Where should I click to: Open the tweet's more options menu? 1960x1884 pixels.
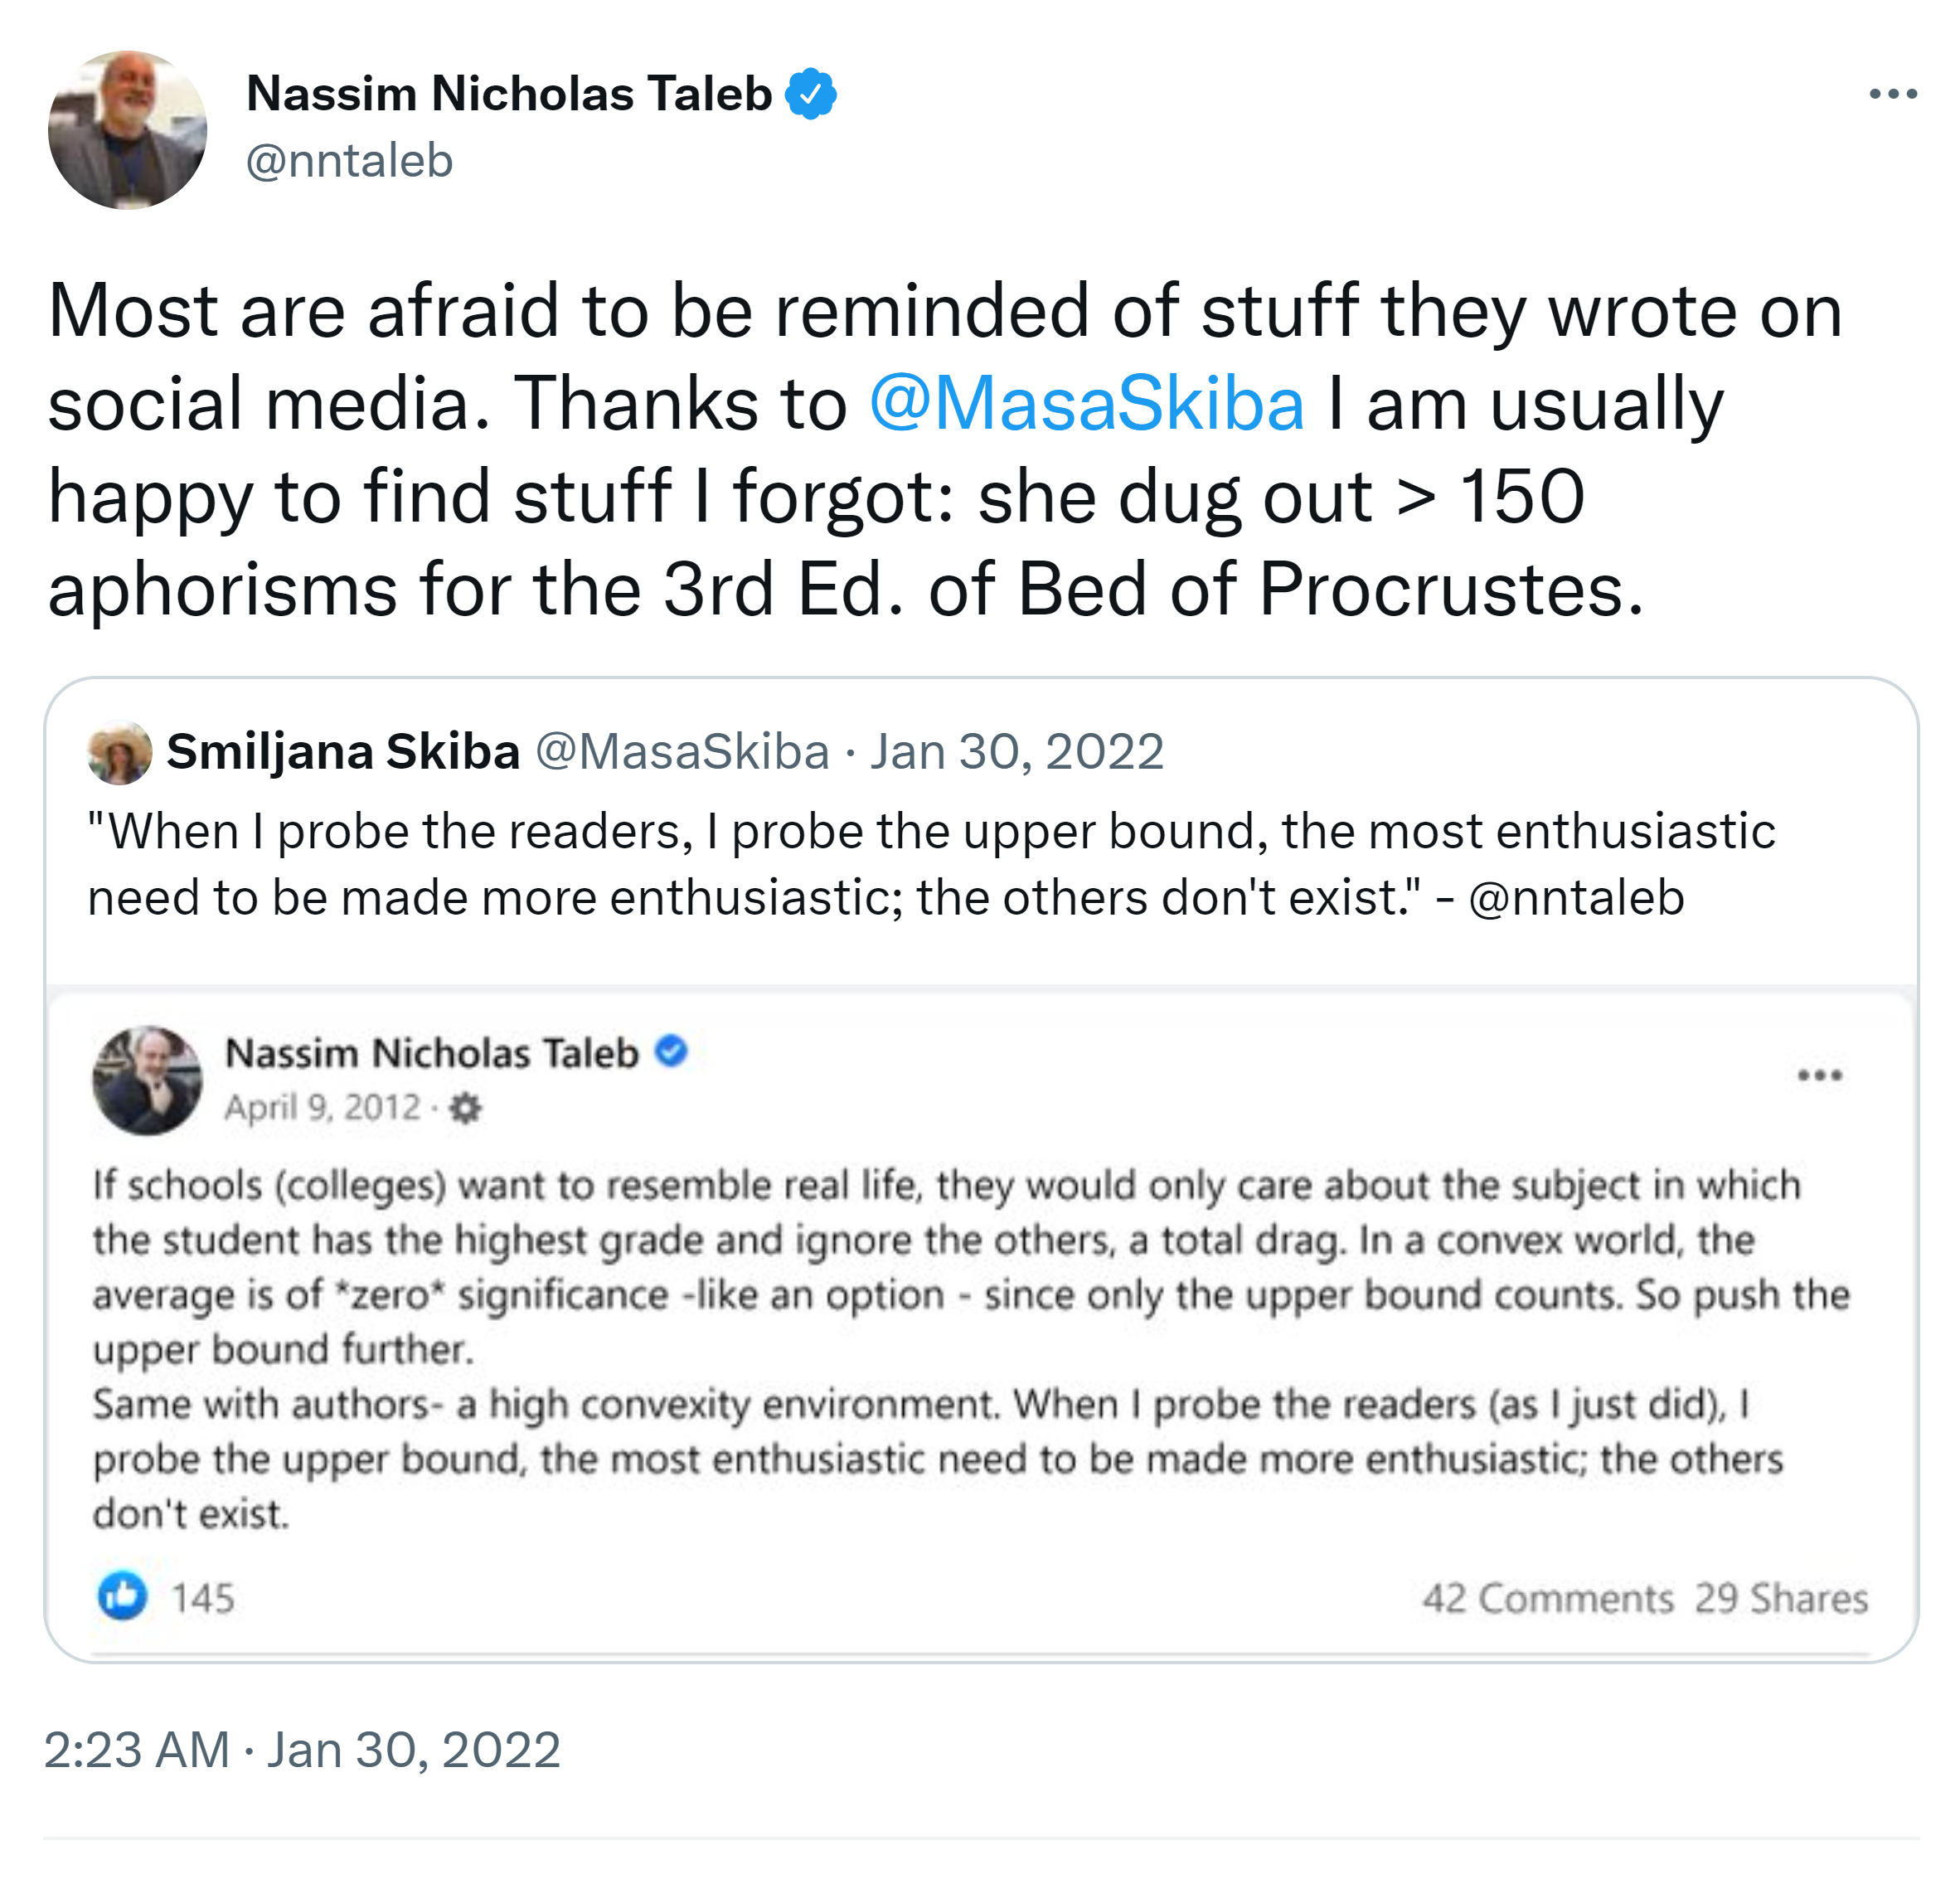coord(1892,94)
